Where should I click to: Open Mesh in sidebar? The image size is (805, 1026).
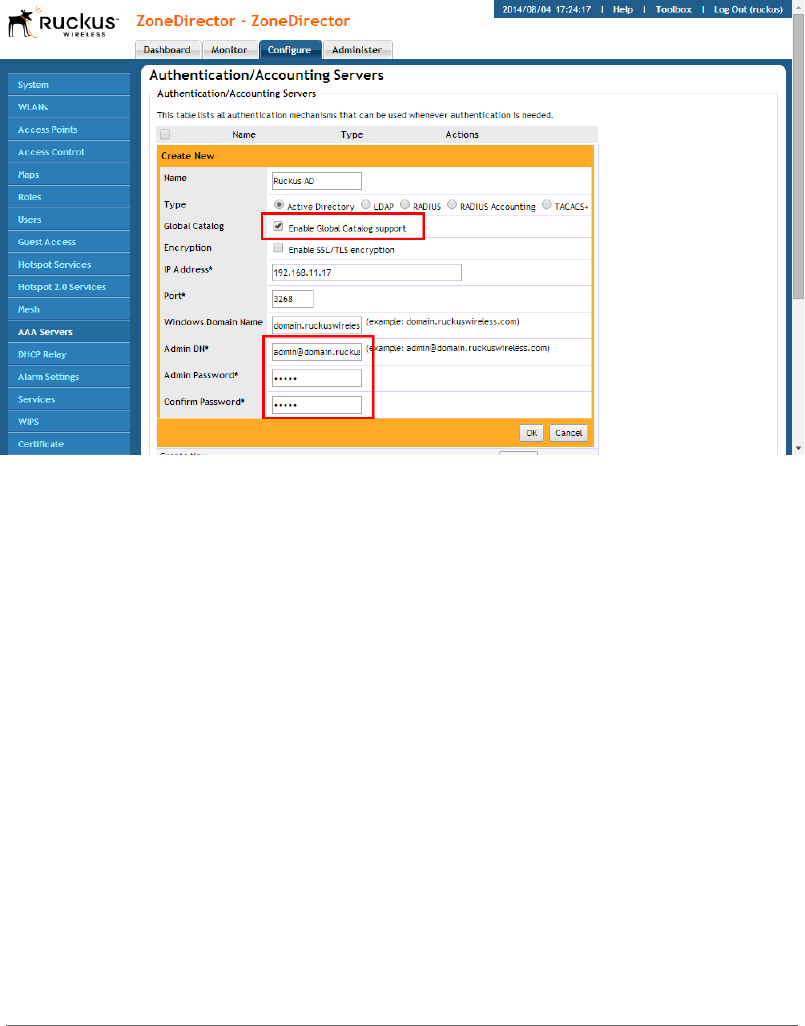point(69,310)
